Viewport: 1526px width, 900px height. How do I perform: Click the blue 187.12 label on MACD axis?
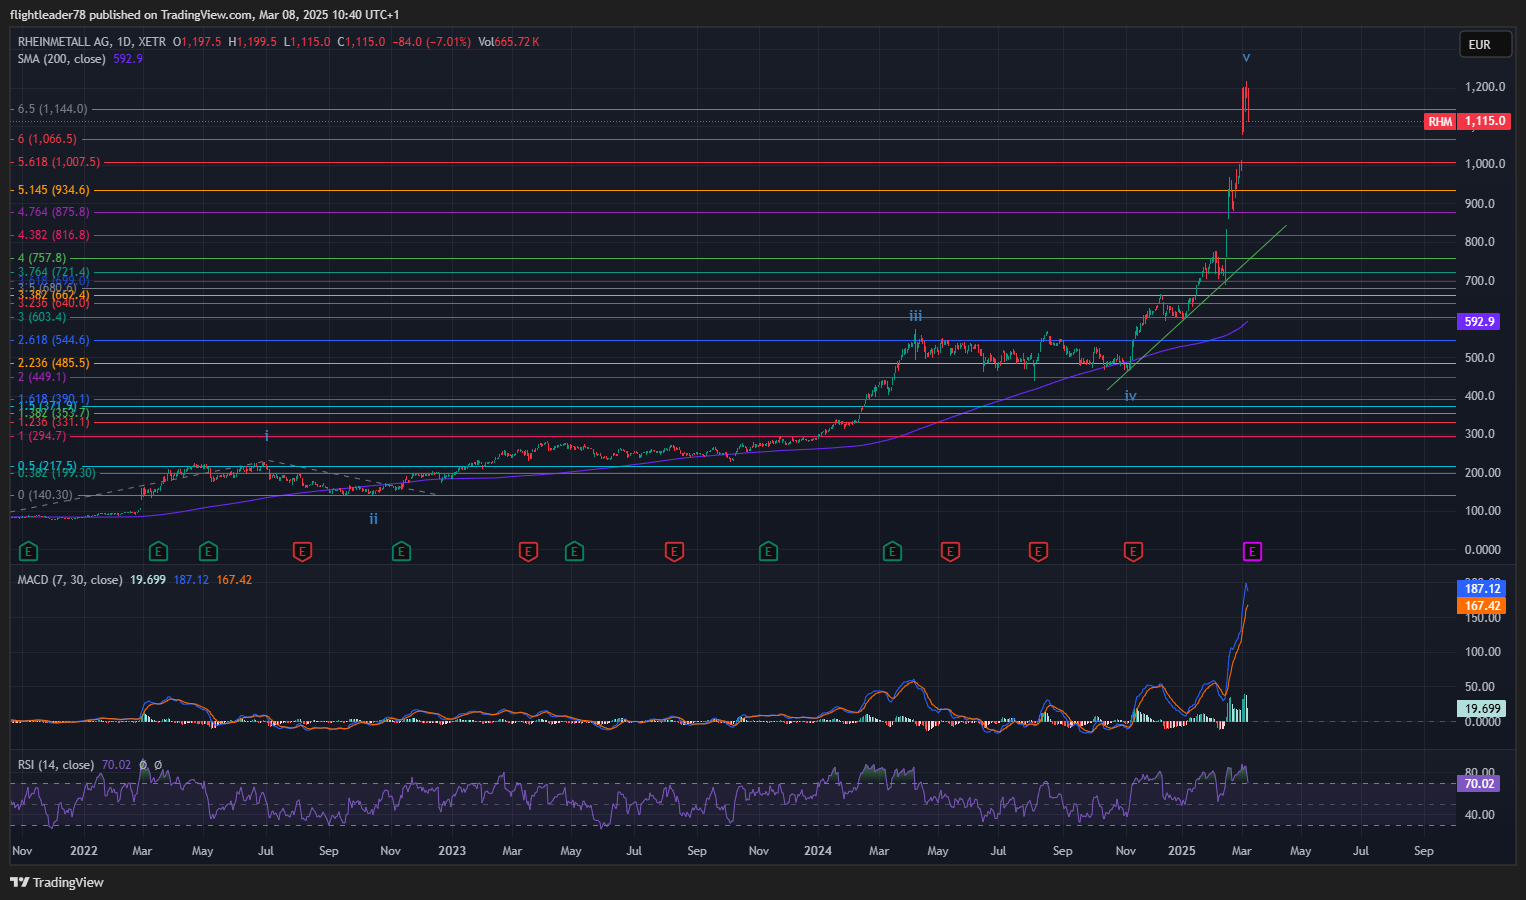[1482, 589]
